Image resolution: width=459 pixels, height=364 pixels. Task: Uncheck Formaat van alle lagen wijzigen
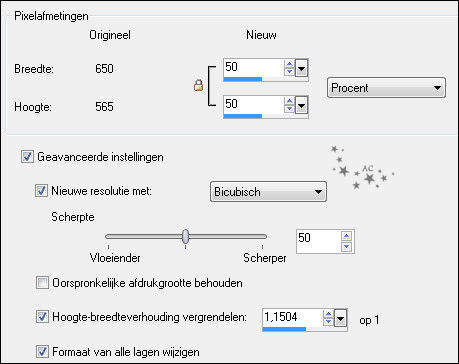tap(42, 351)
